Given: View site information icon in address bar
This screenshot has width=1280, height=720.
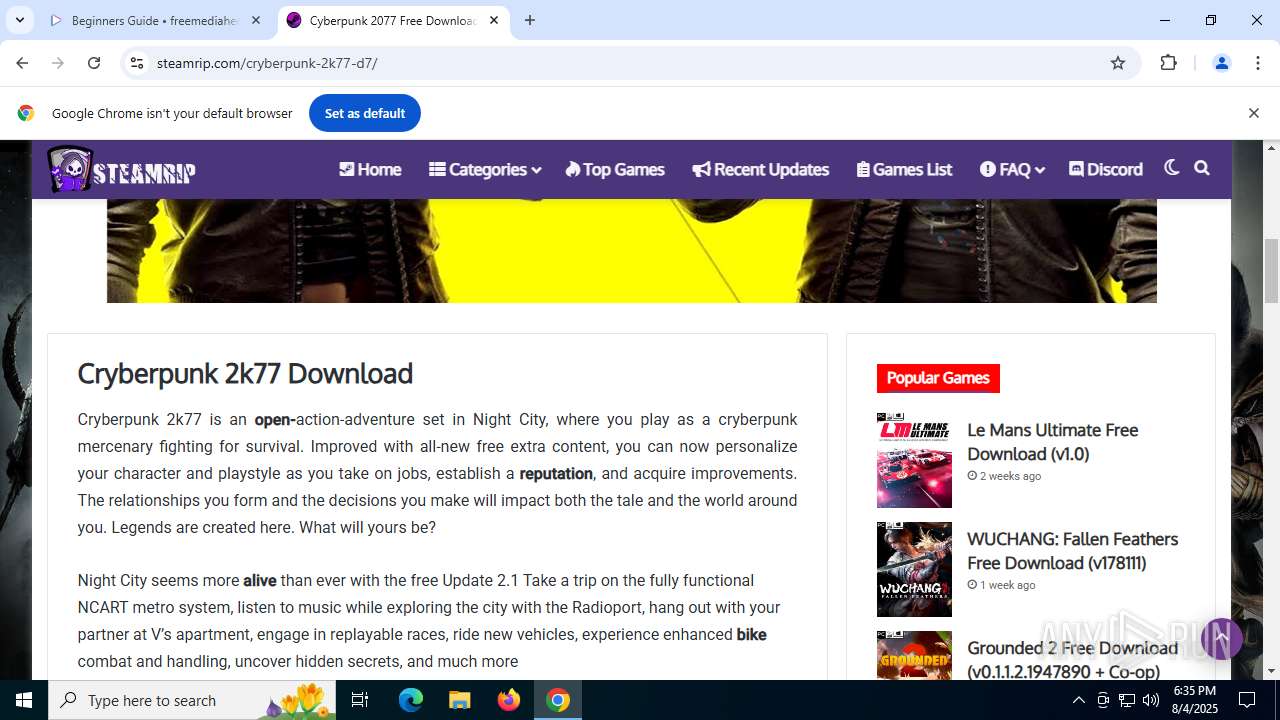Looking at the screenshot, I should click(x=137, y=63).
